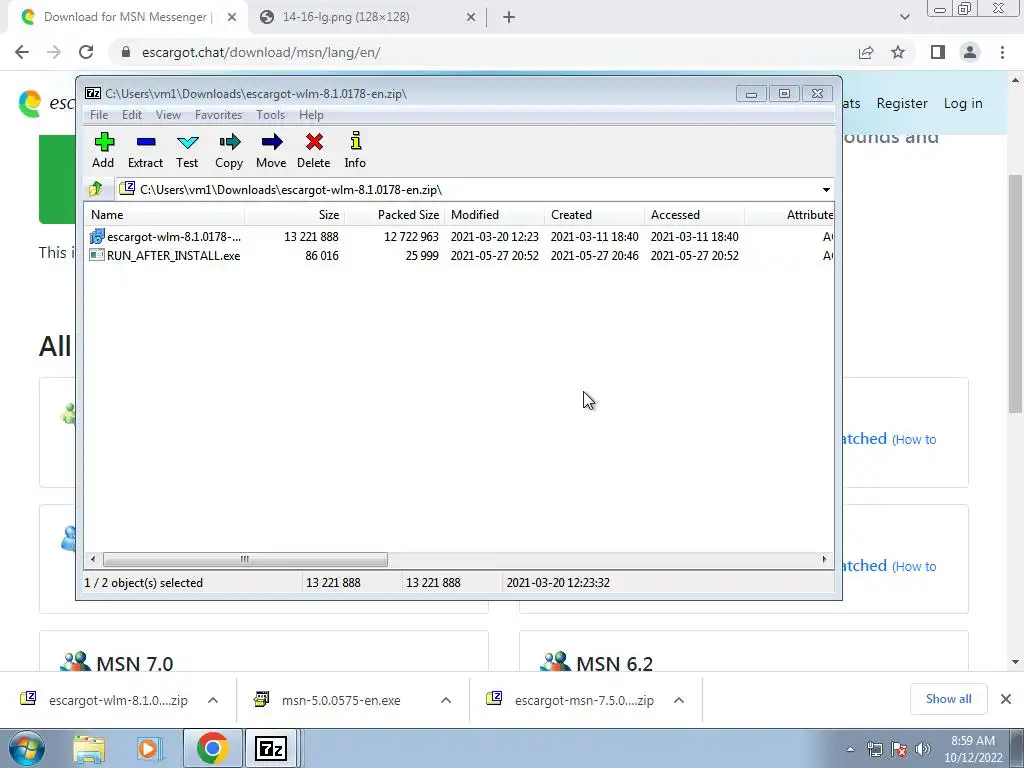
Task: Click the 7-Zip taskbar icon
Action: (271, 748)
